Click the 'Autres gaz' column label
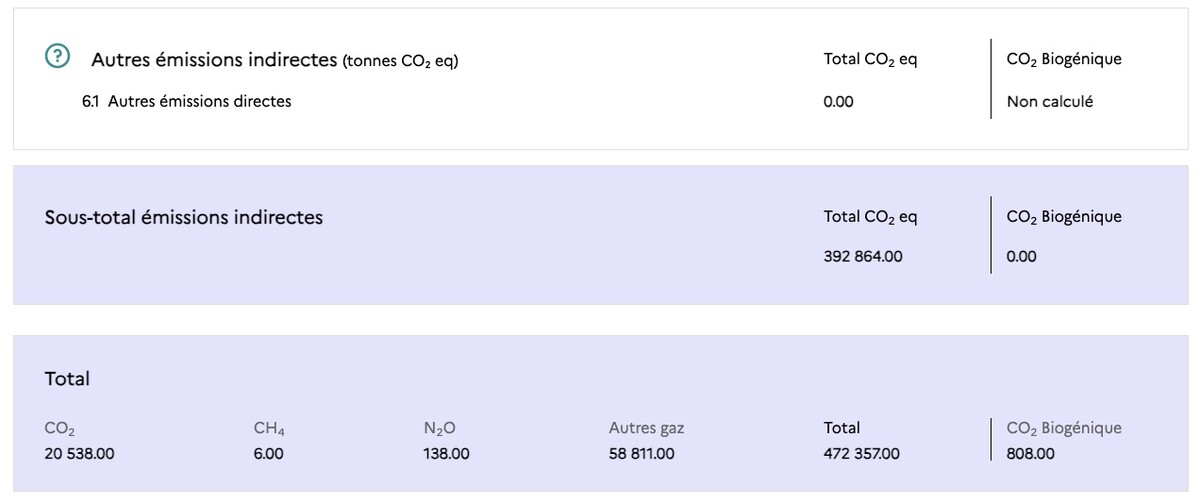The width and height of the screenshot is (1200, 504). [647, 428]
